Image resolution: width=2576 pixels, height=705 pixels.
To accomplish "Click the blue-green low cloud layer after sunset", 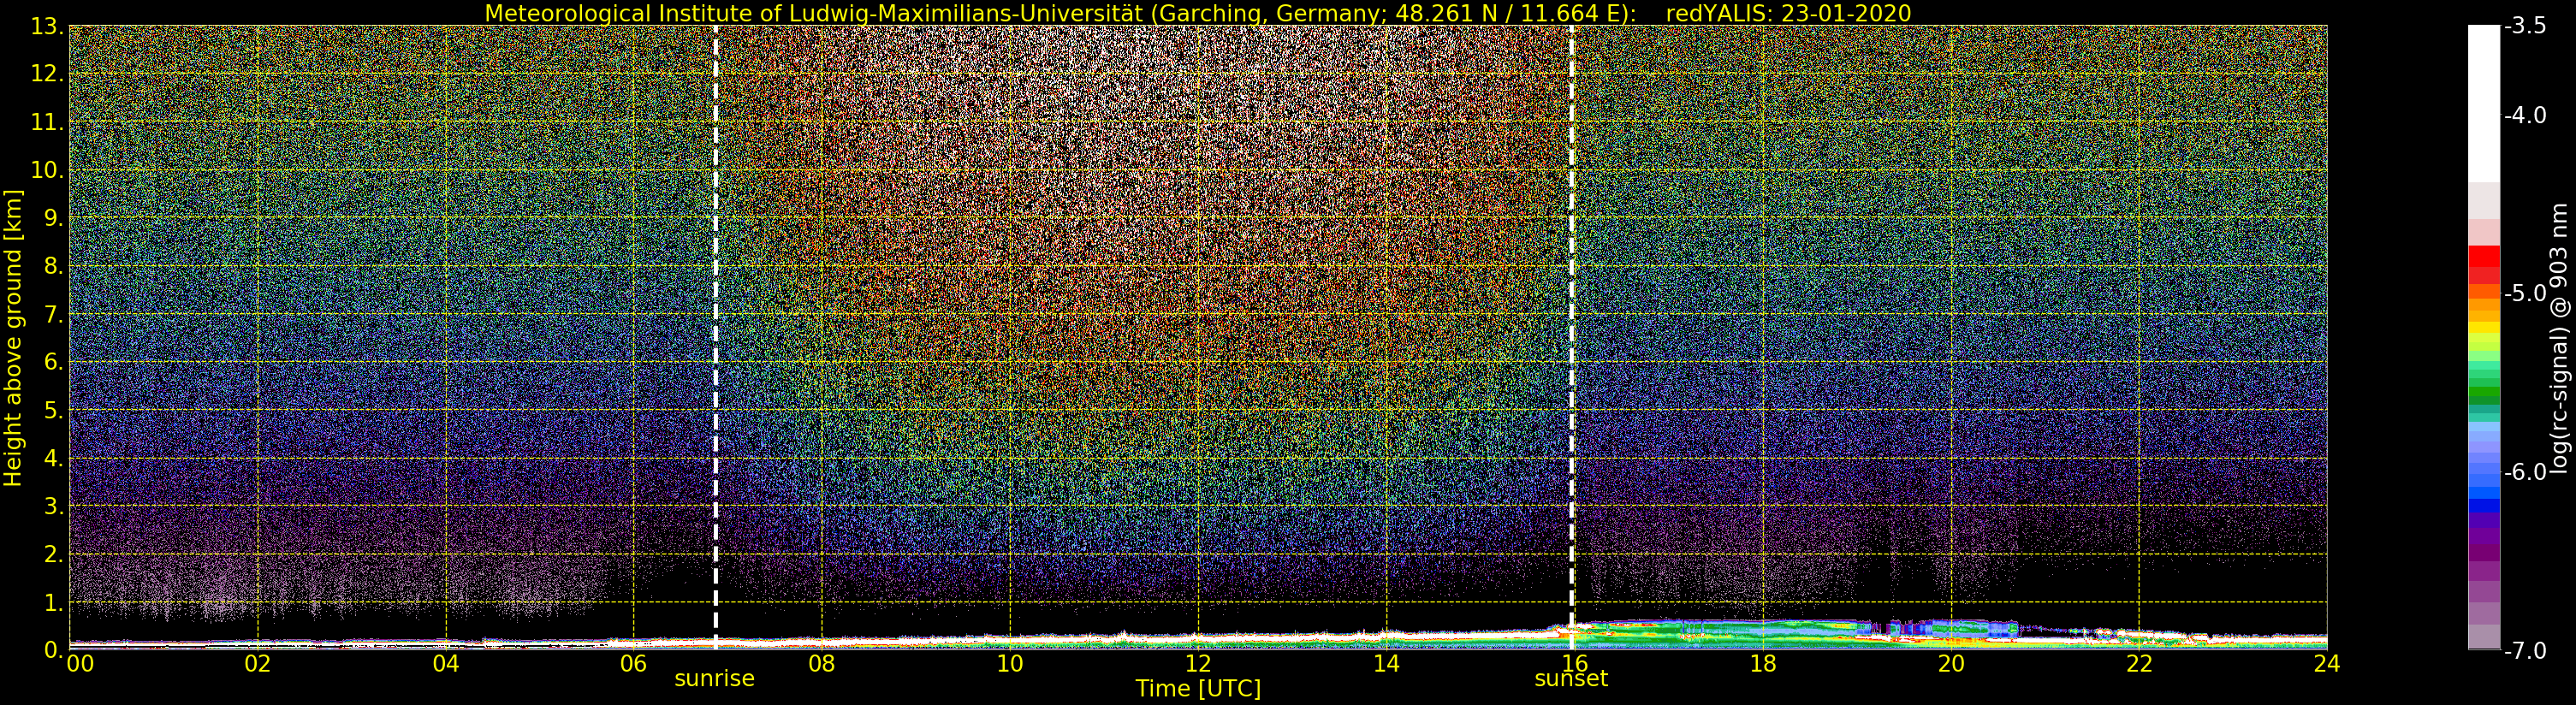I will coord(1750,630).
